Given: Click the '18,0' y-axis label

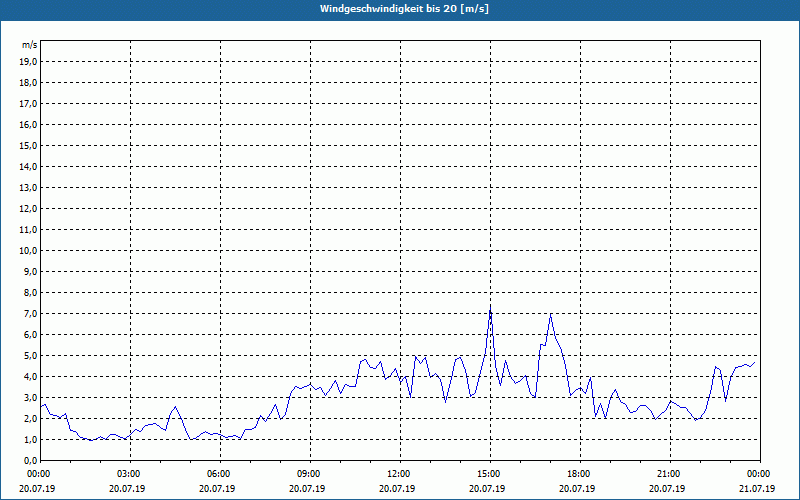Looking at the screenshot, I should tap(28, 83).
